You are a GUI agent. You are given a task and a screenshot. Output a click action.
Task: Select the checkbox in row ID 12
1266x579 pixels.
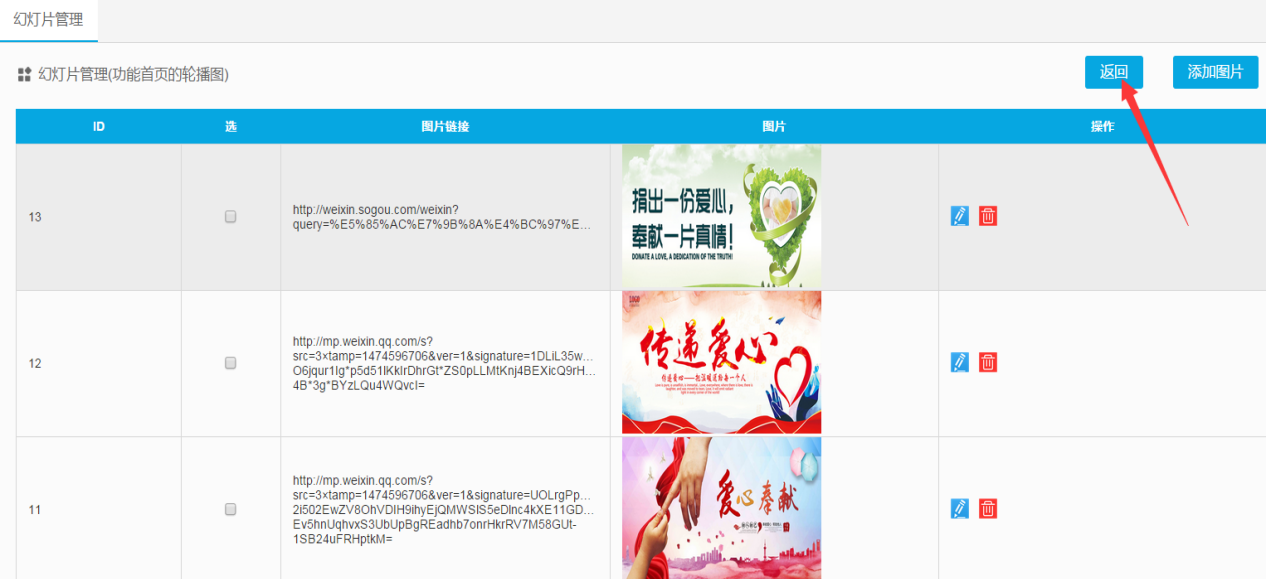pyautogui.click(x=231, y=363)
